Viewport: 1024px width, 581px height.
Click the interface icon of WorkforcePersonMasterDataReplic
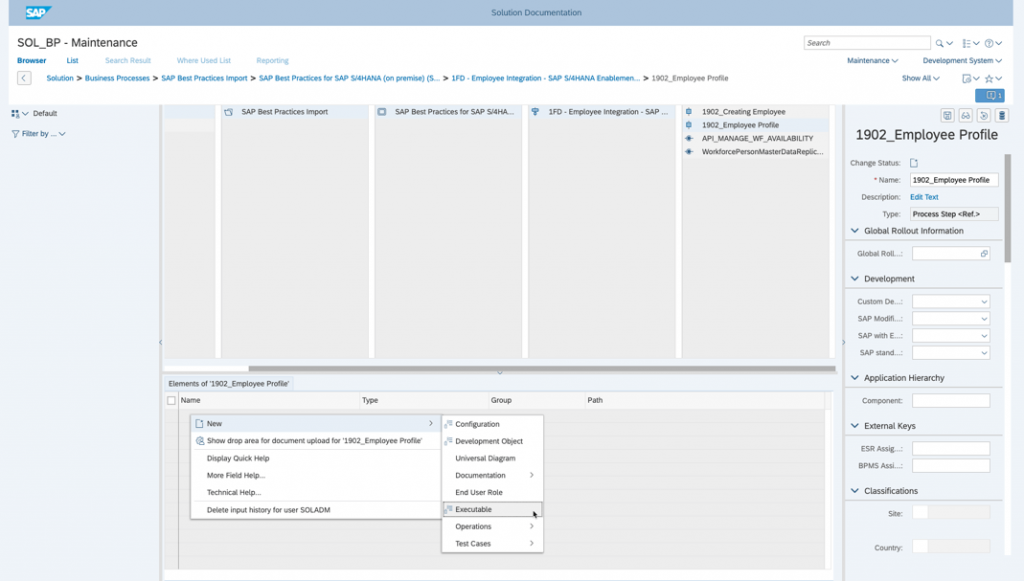pos(689,151)
